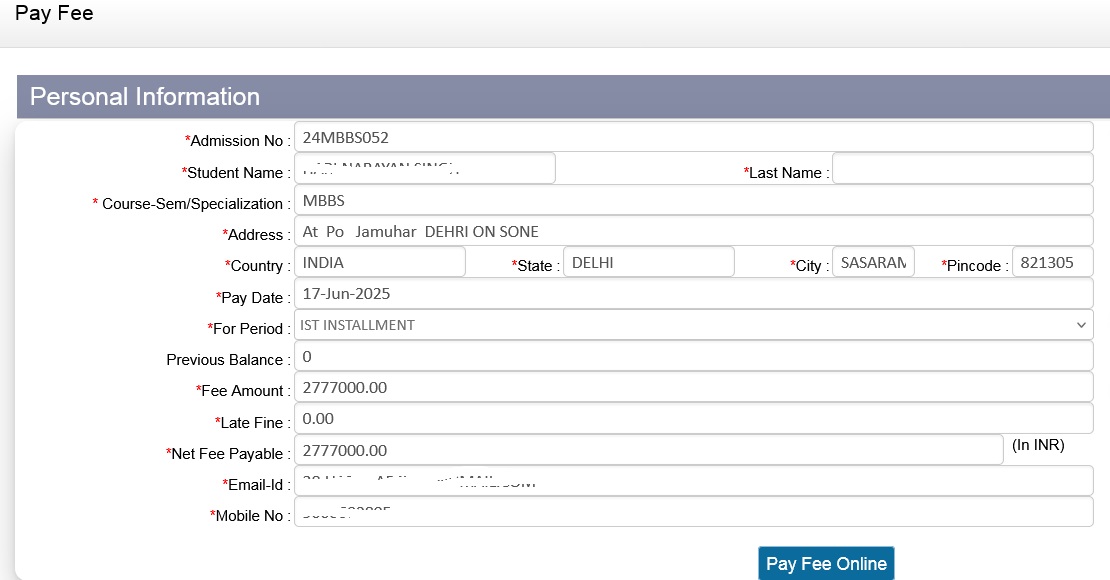Viewport: 1110px width, 580px height.
Task: Focus the City field with SASARAM
Action: 872,263
